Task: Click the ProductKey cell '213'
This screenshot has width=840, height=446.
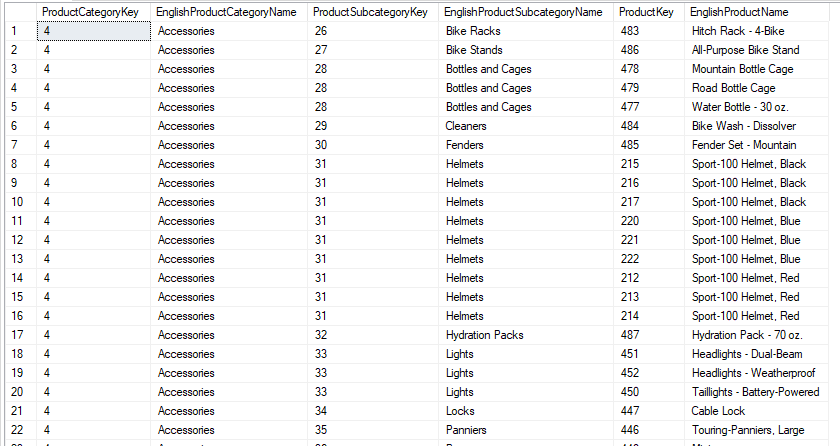Action: (649, 297)
